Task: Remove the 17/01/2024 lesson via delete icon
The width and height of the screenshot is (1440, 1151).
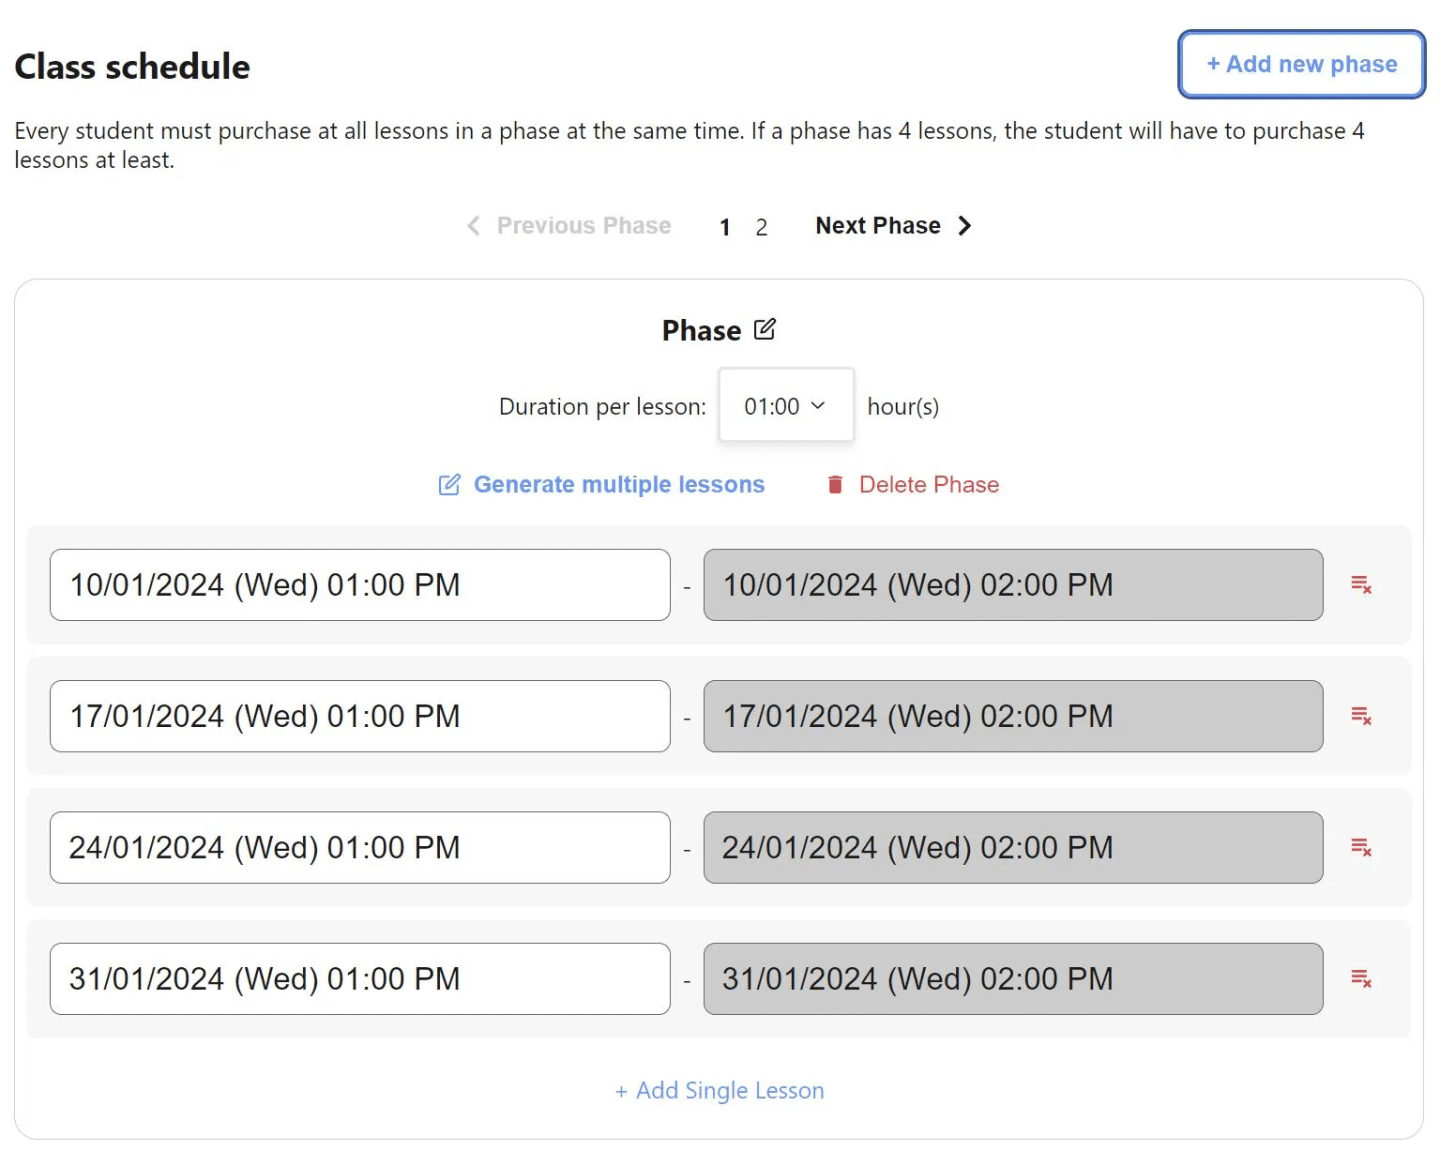Action: [1361, 716]
